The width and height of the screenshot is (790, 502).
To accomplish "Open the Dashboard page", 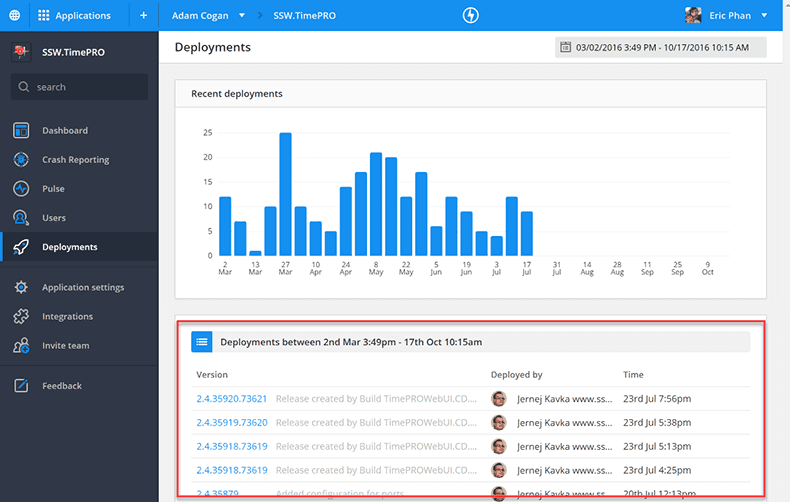I will 64,131.
